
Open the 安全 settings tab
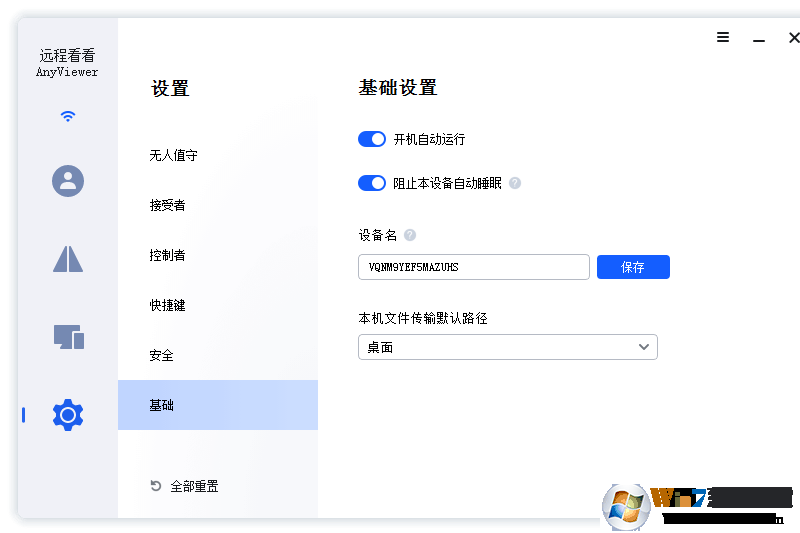[162, 355]
